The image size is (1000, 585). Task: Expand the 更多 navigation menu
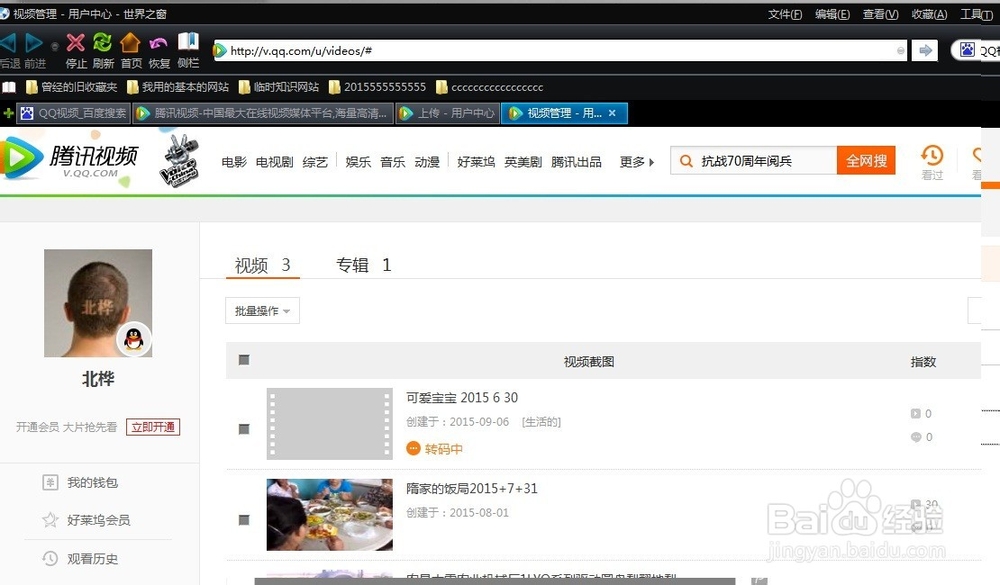pyautogui.click(x=636, y=162)
